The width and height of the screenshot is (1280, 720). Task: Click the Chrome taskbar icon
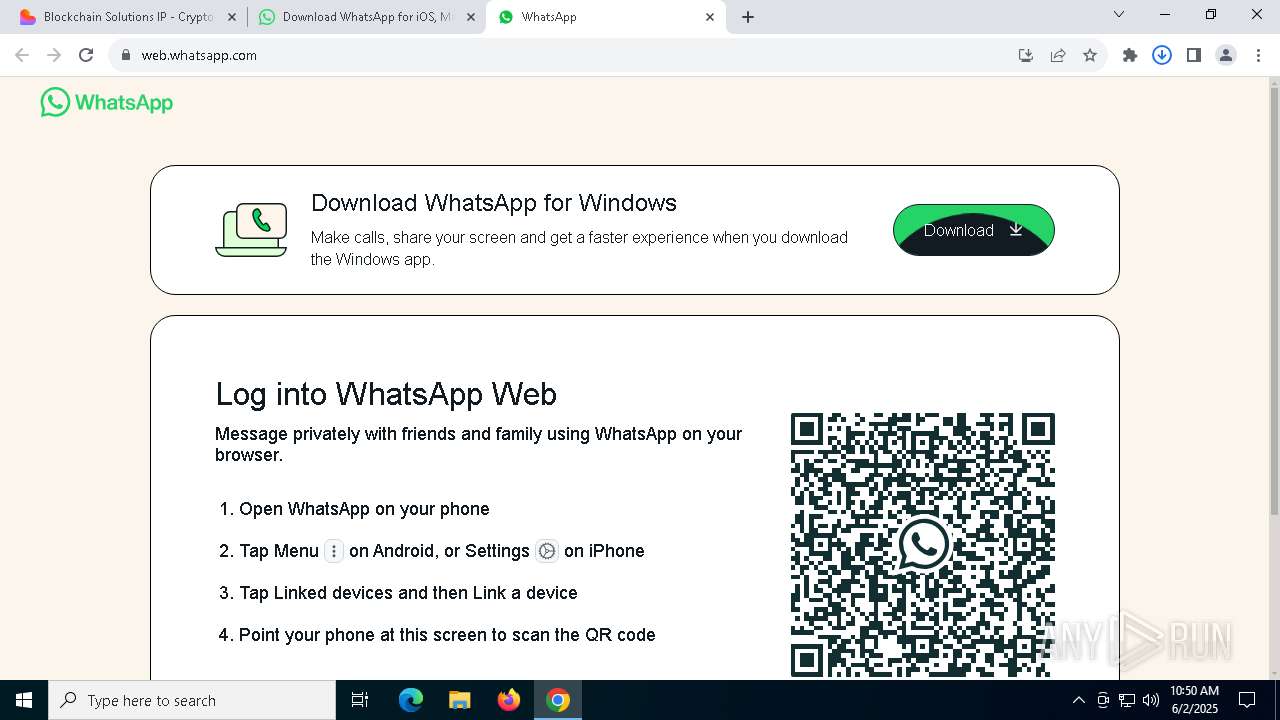(x=558, y=700)
